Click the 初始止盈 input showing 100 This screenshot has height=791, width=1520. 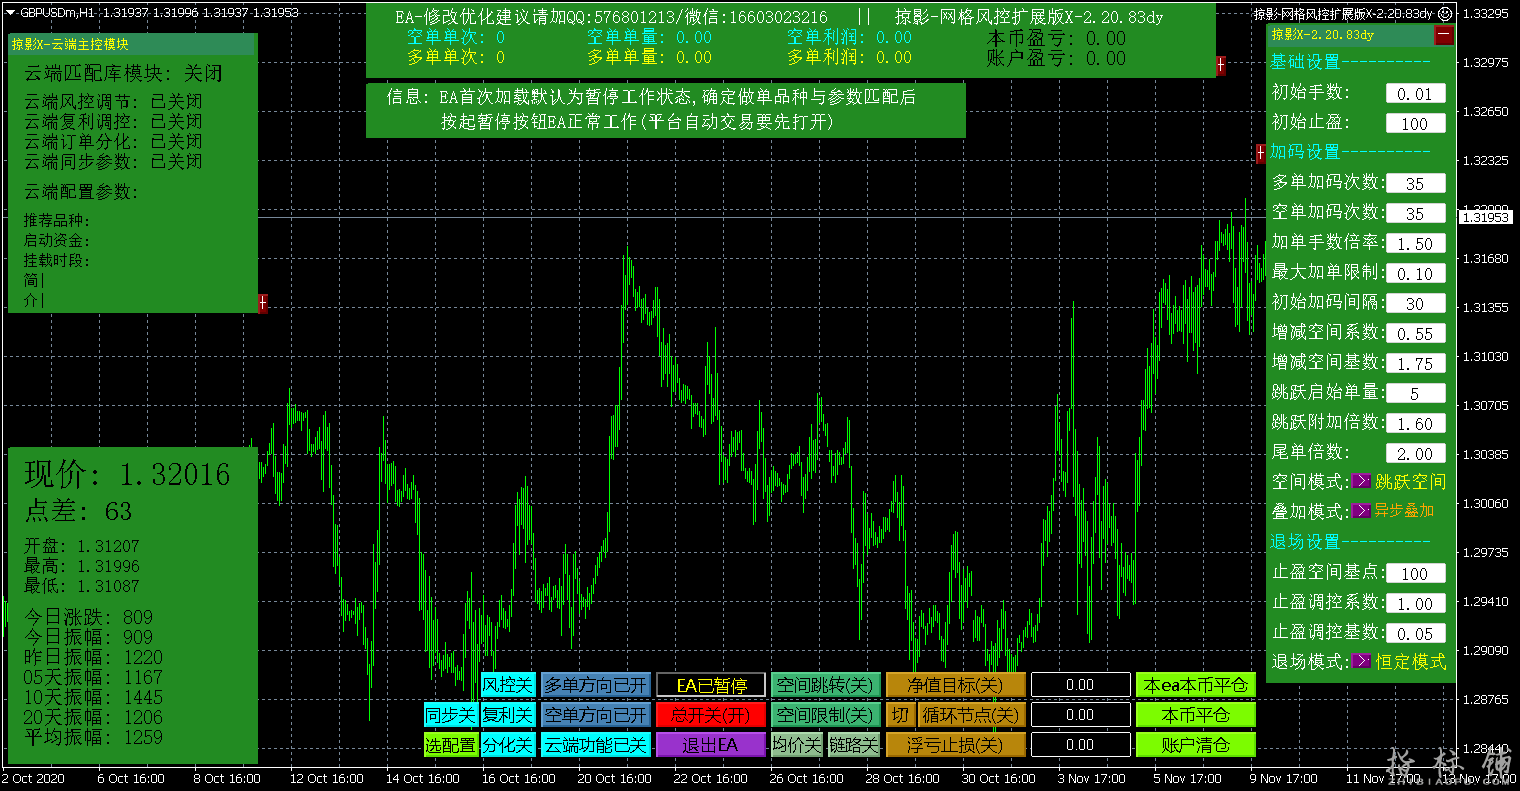pyautogui.click(x=1416, y=124)
